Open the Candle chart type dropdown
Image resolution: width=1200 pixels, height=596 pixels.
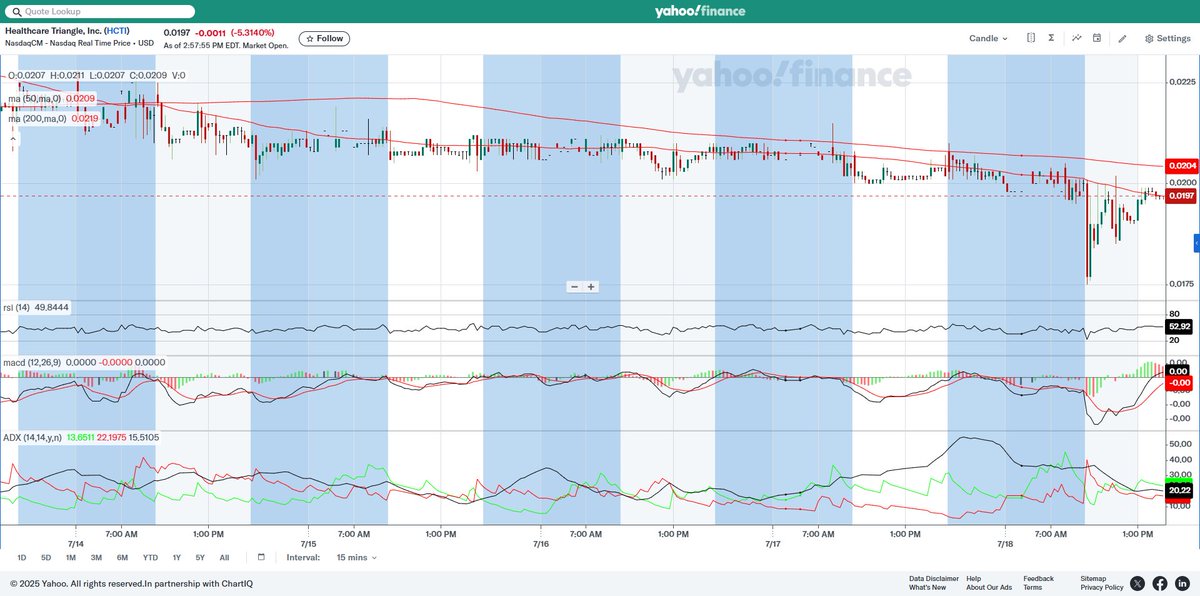click(988, 39)
